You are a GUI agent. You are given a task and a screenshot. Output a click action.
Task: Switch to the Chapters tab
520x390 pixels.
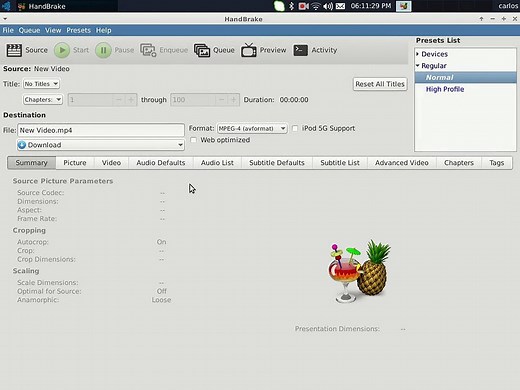[x=459, y=163]
